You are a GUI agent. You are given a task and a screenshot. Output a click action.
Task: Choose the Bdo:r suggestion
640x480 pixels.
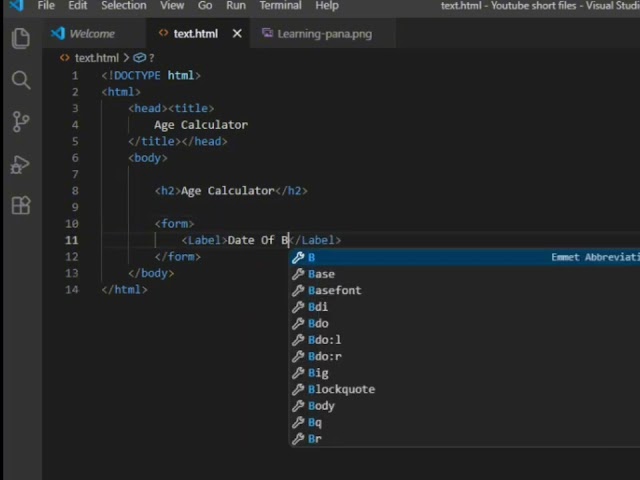(x=464, y=356)
